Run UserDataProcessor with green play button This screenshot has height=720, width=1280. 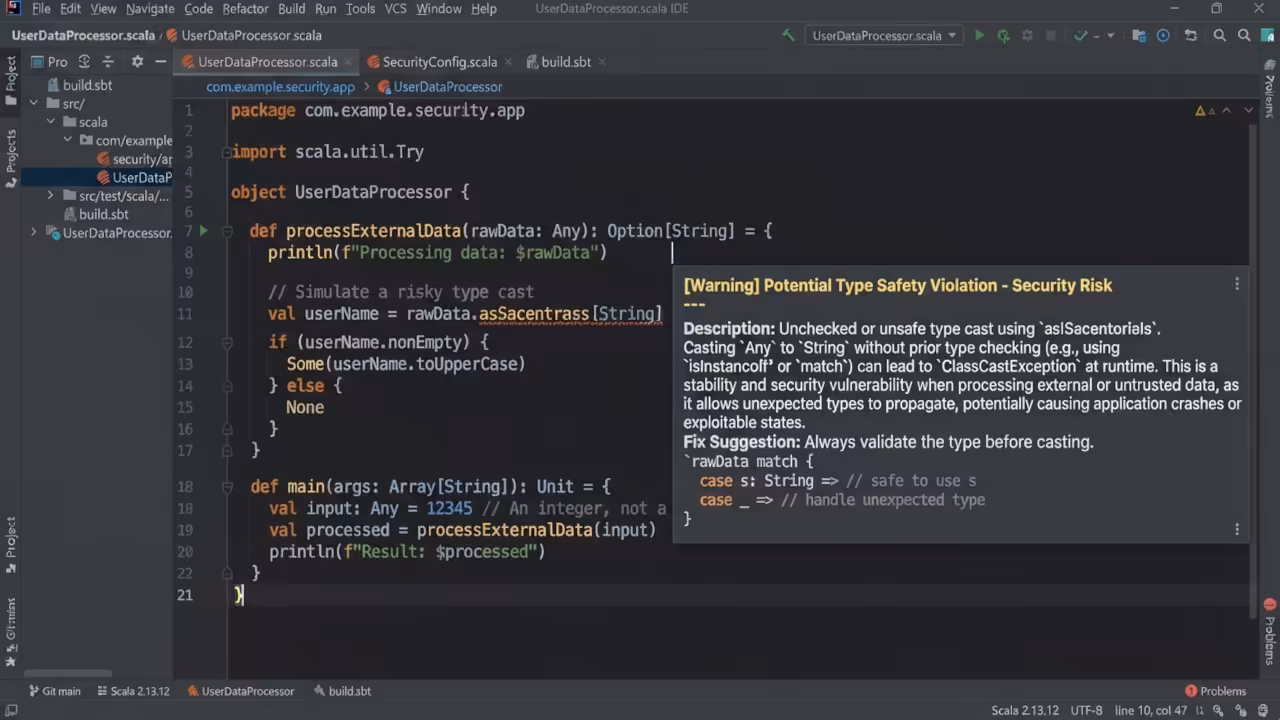[x=979, y=35]
